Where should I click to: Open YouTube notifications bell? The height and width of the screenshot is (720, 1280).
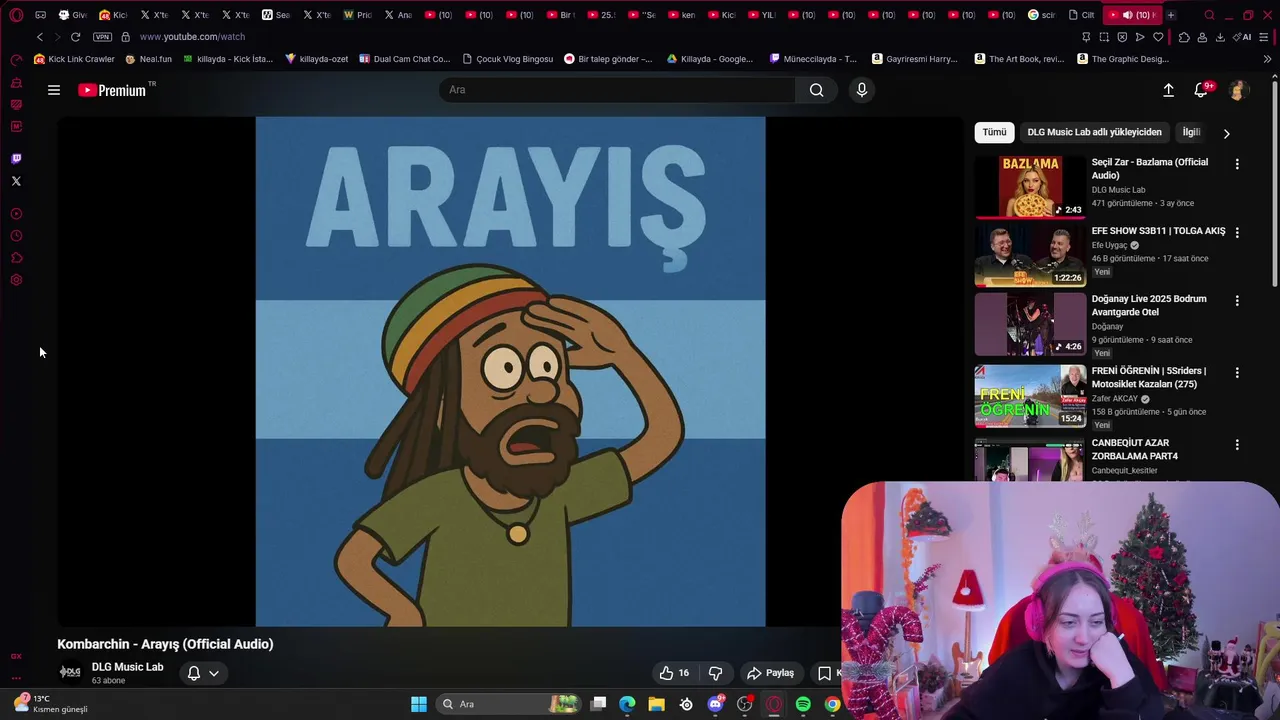[x=1201, y=90]
